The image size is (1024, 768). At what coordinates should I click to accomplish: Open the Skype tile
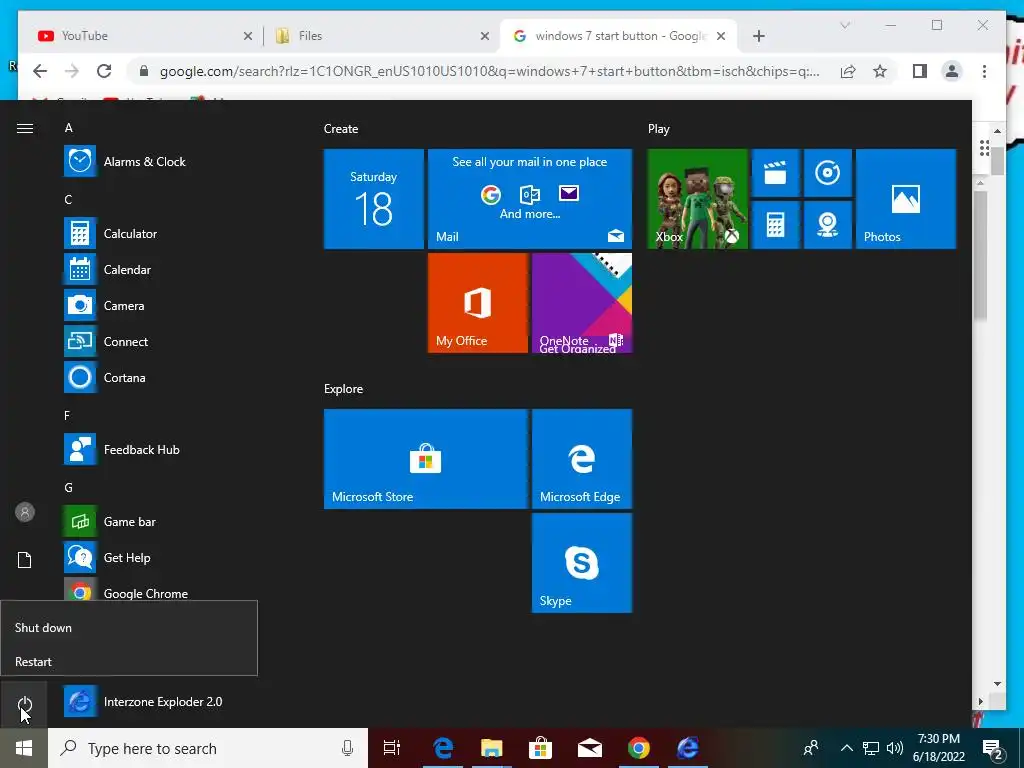coord(582,563)
